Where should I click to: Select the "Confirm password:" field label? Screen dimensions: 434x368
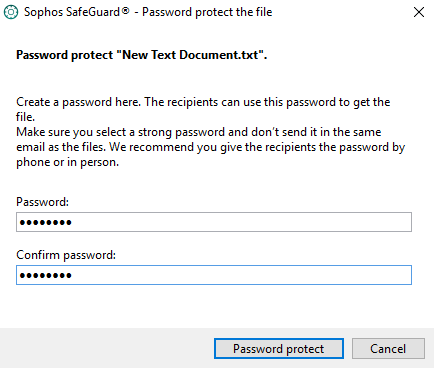point(66,255)
